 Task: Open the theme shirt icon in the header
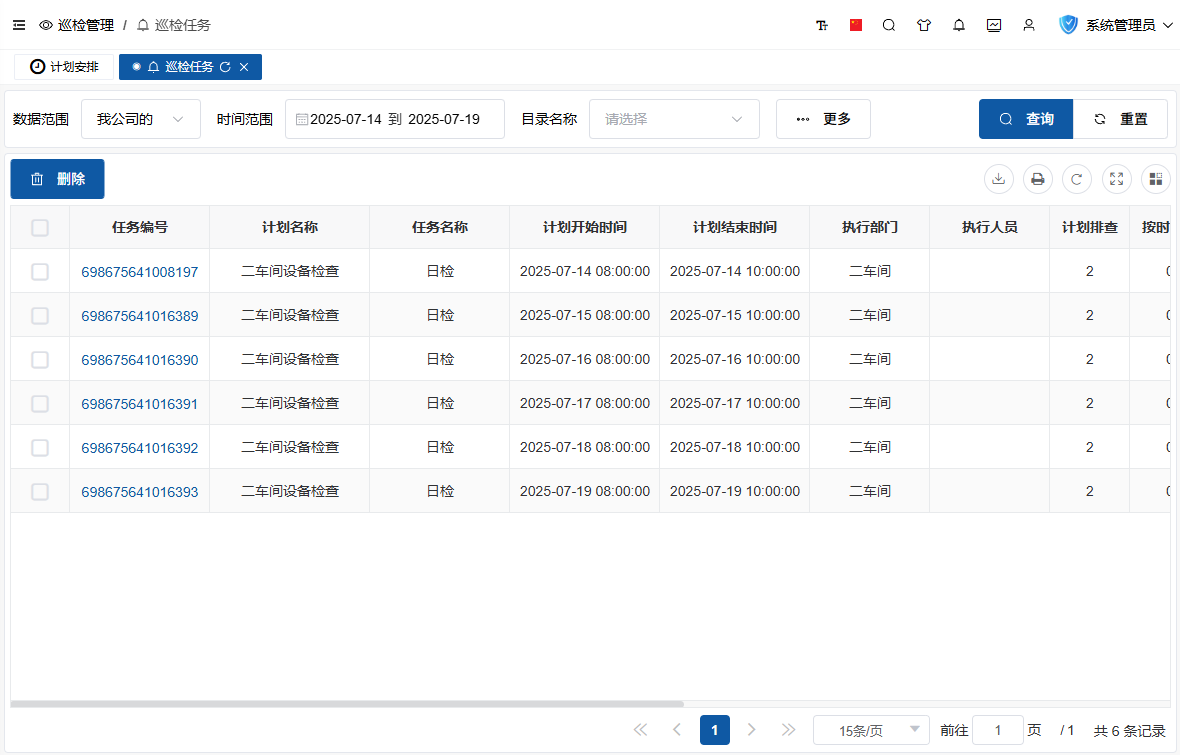pos(924,25)
